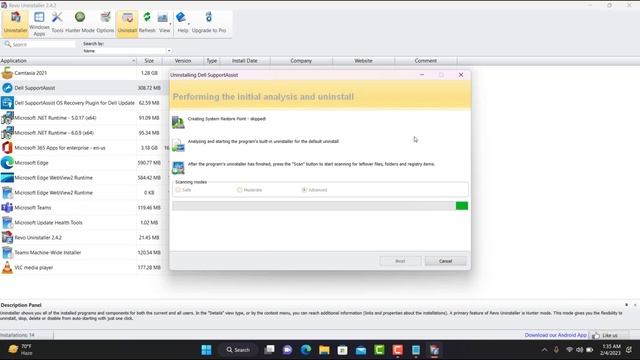Select the Dell SupportAssist row icon
Image resolution: width=640 pixels, height=360 pixels.
7,88
